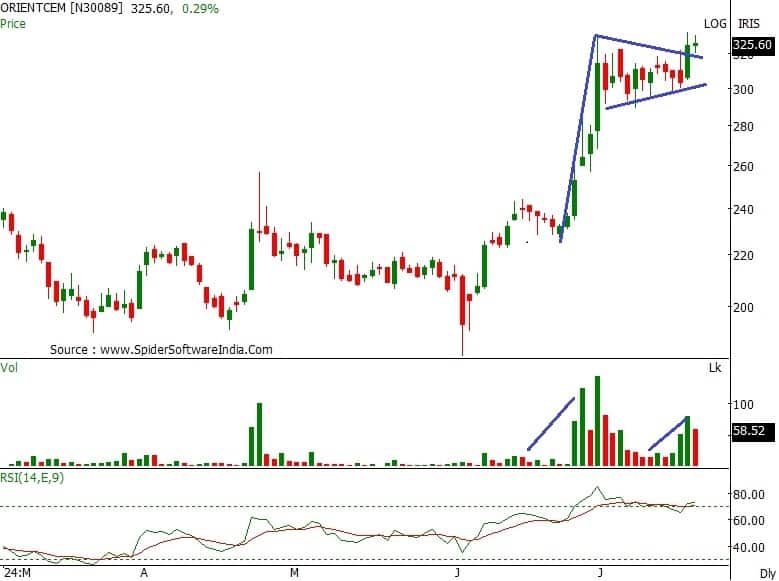779x581 pixels.
Task: Click the IRIS label at top right
Action: point(750,23)
